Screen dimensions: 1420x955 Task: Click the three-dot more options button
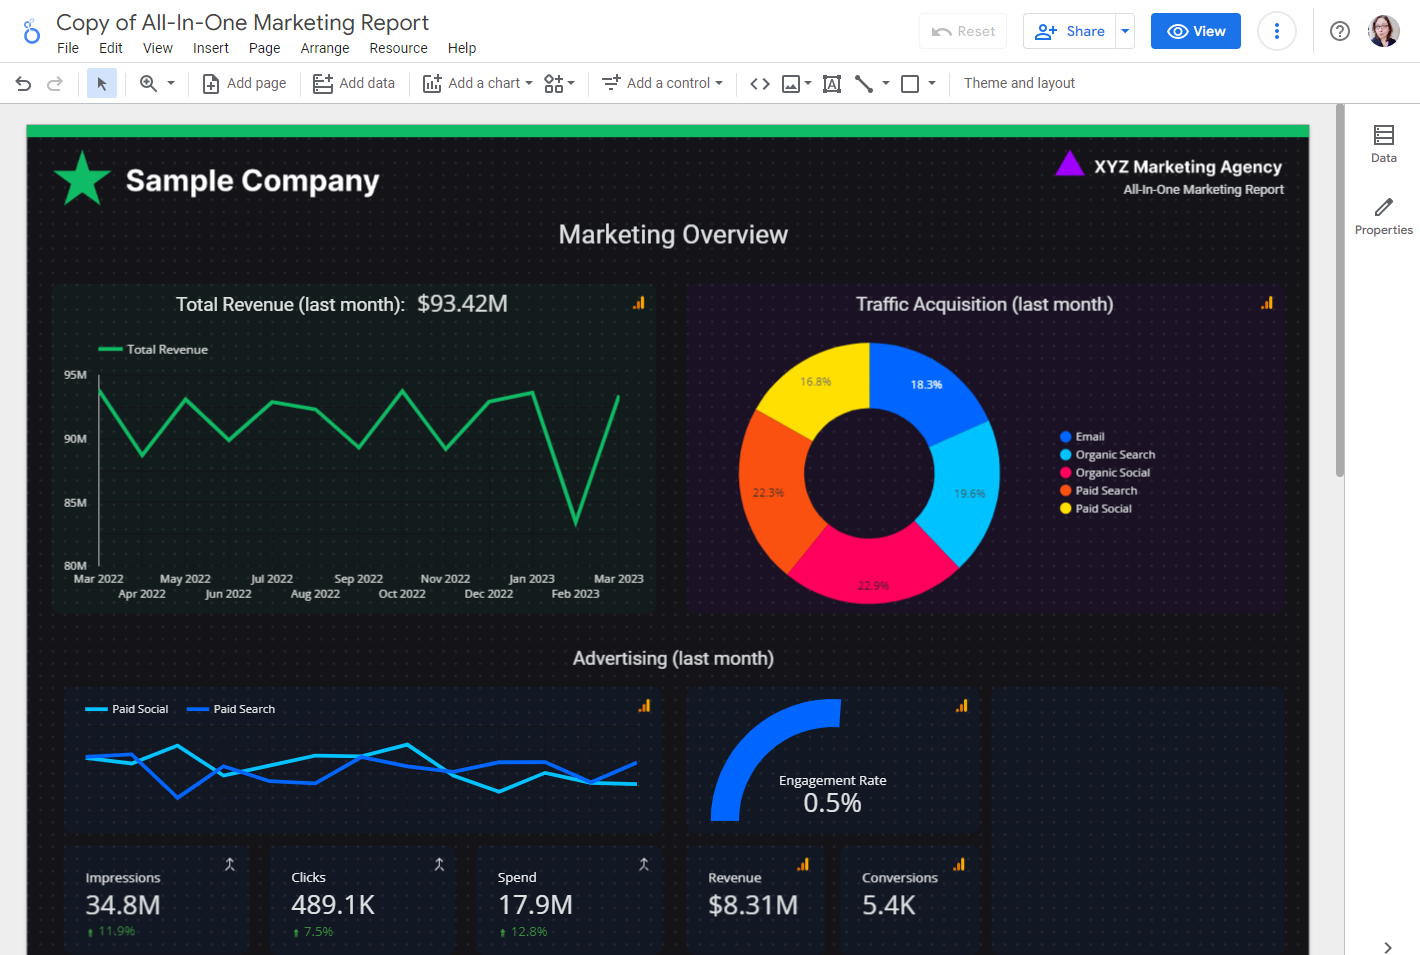pyautogui.click(x=1276, y=31)
